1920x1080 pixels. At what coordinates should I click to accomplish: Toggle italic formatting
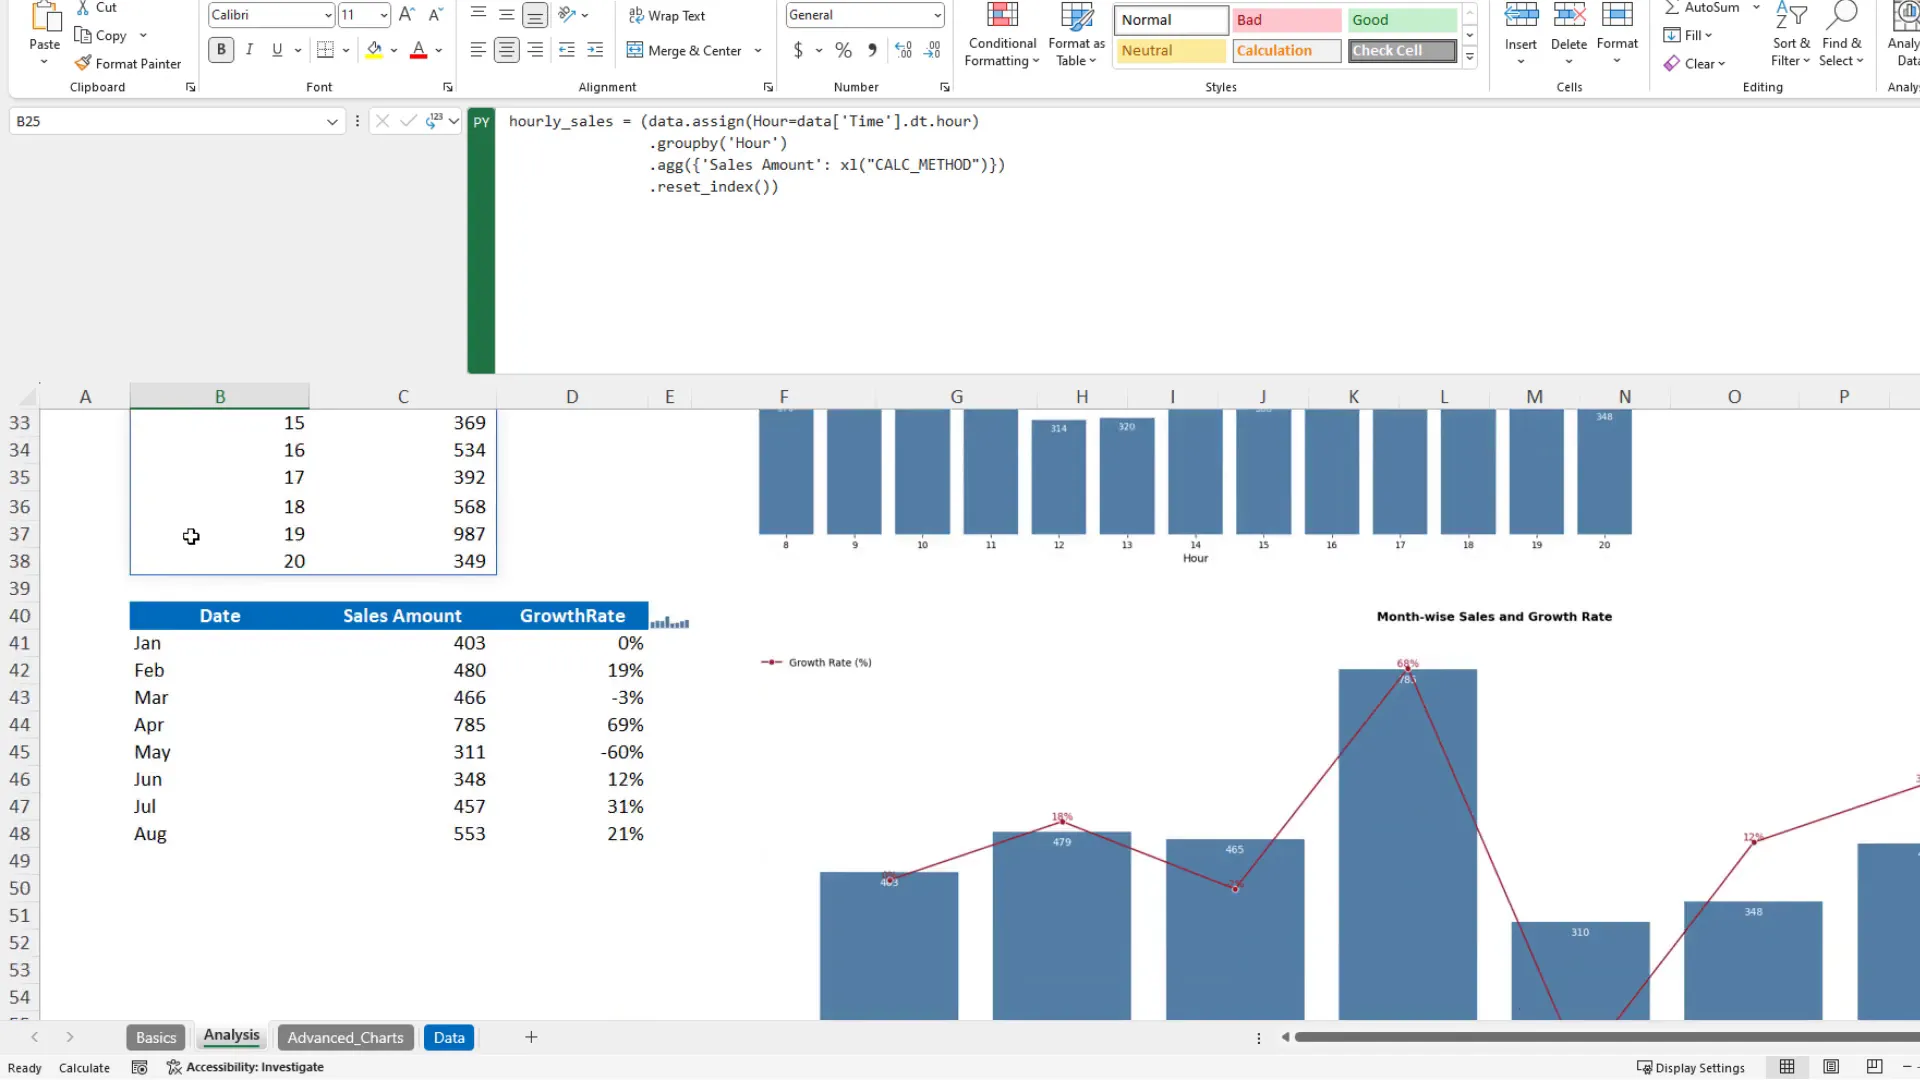coord(249,49)
